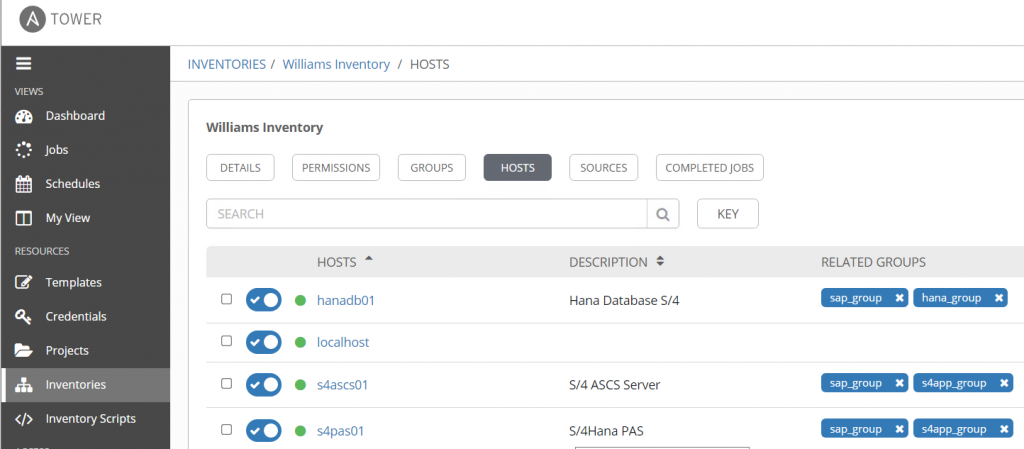1024x449 pixels.
Task: Open the localhost host link
Action: click(343, 342)
